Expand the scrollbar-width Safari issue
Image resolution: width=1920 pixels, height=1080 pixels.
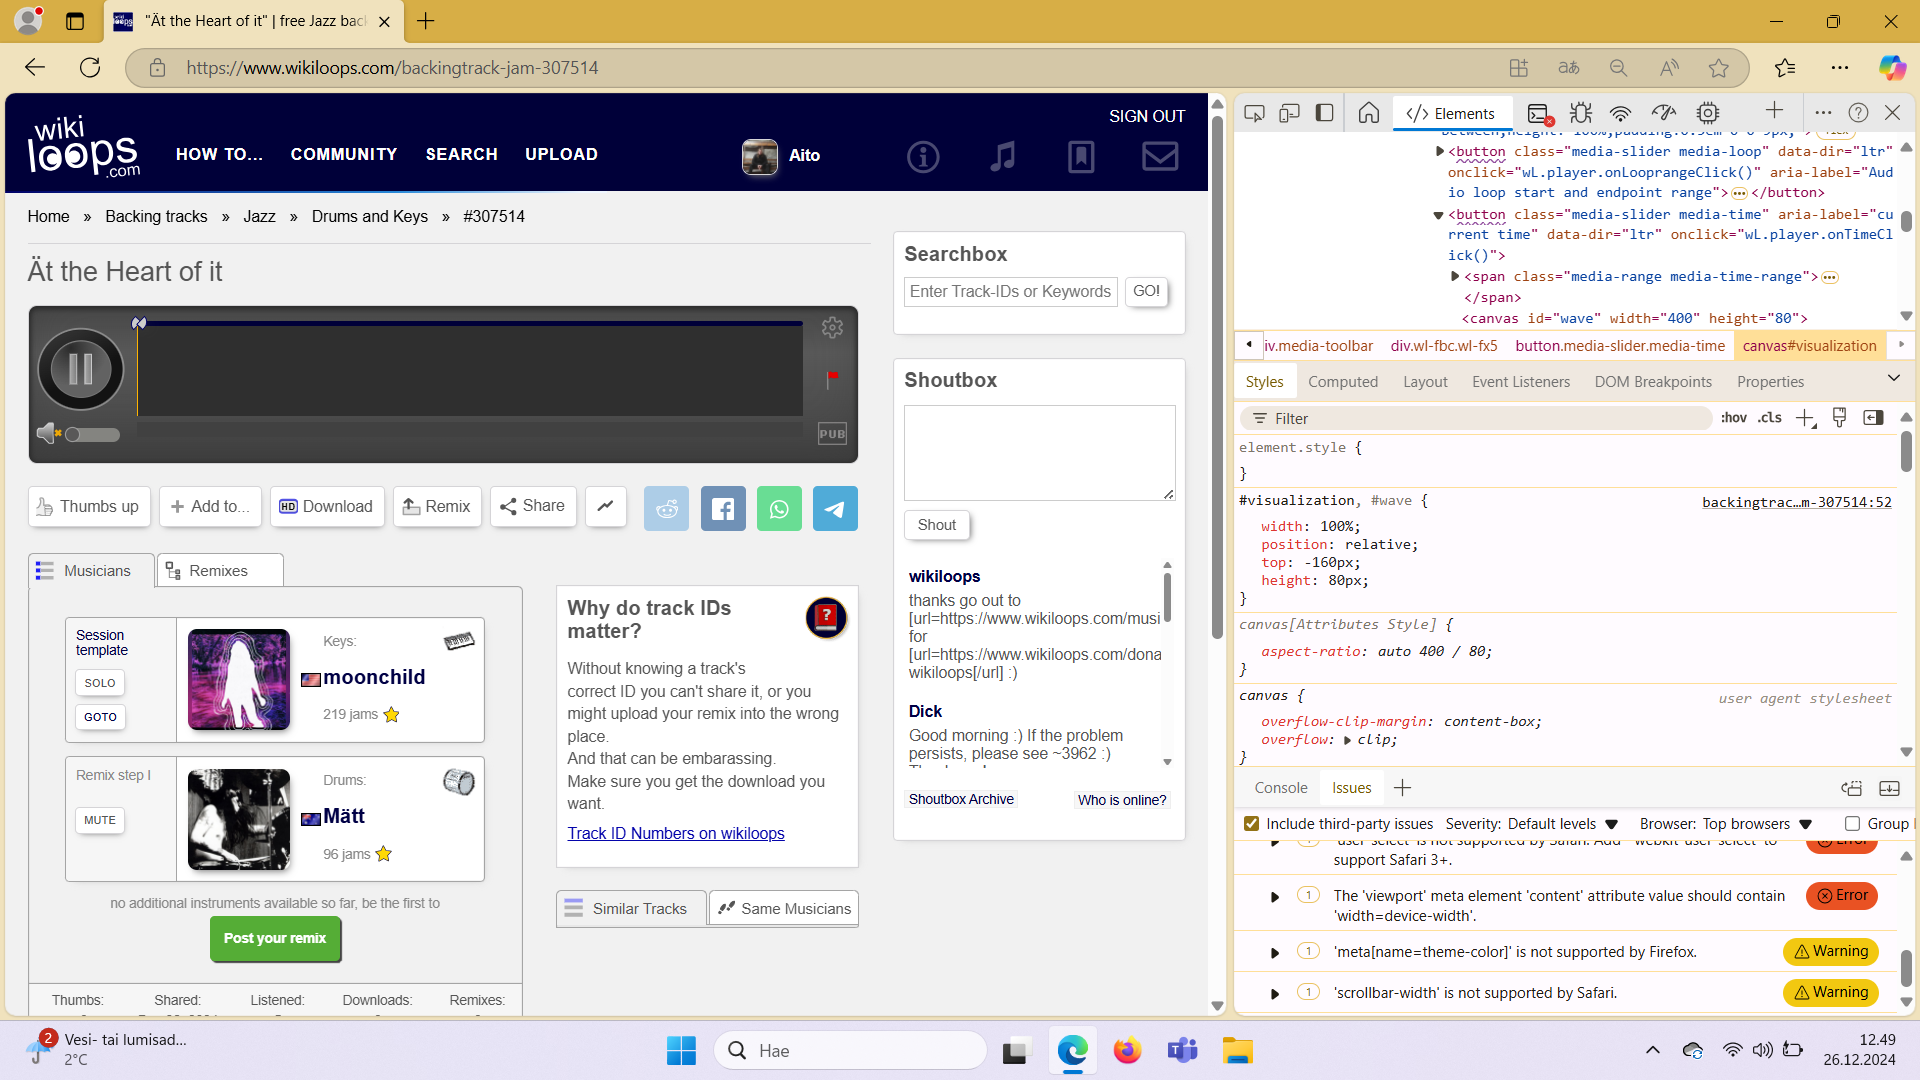pos(1275,994)
